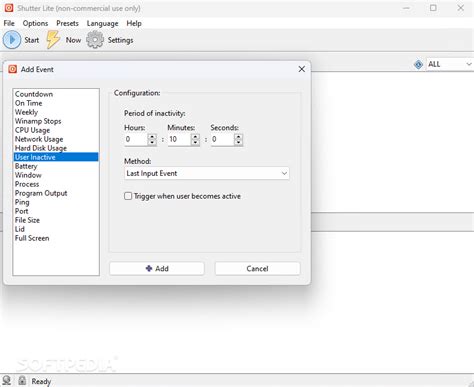Select CPU Usage event type
The width and height of the screenshot is (474, 387).
coord(56,130)
